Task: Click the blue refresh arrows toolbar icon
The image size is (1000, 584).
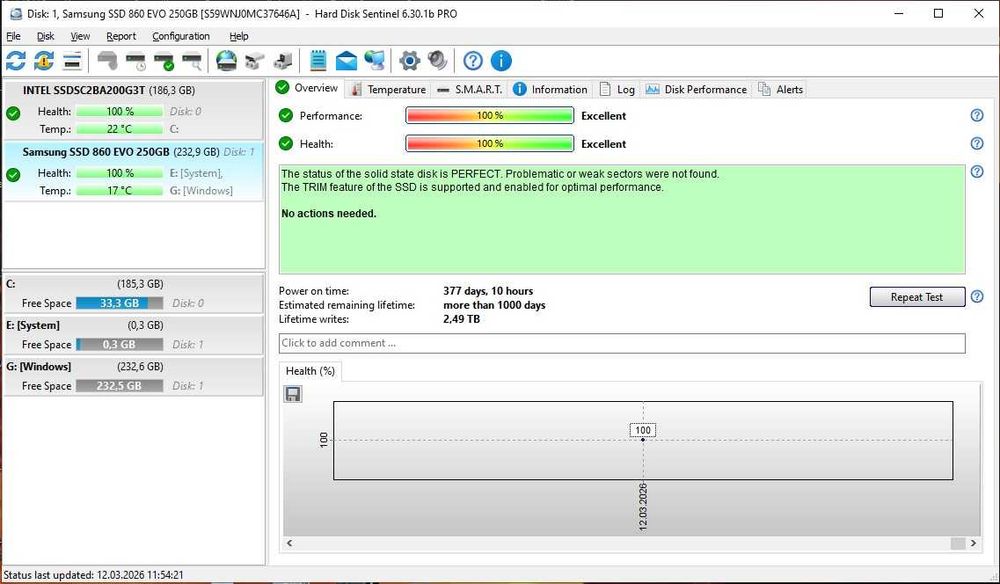Action: pyautogui.click(x=16, y=61)
